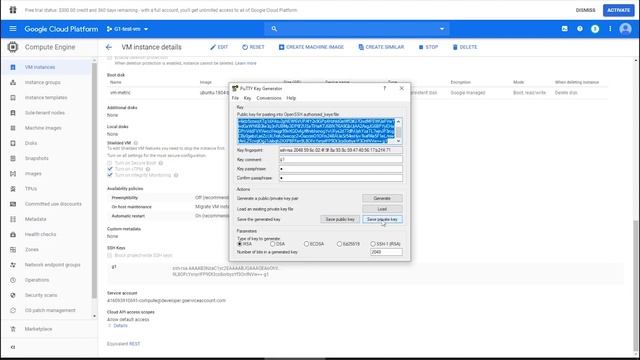640x360 pixels.
Task: Click the search magnifier icon
Action: [x=274, y=29]
